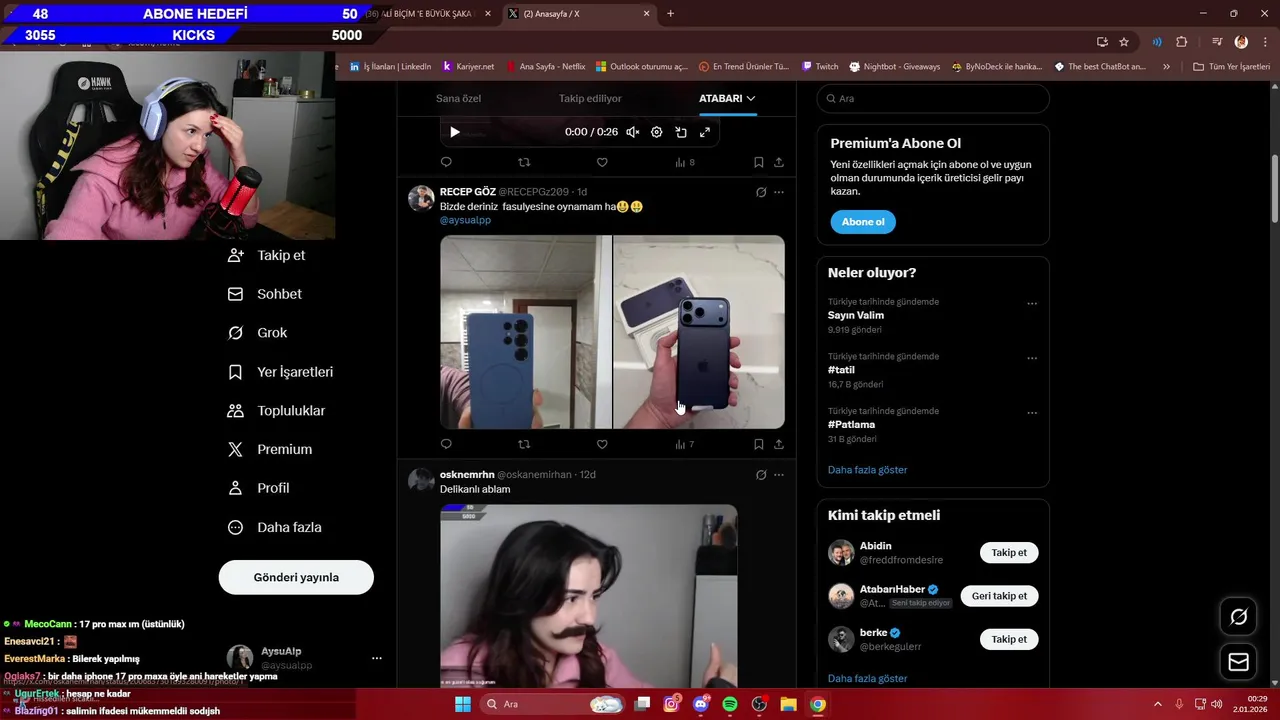Open options for #Patlama trend

(1032, 412)
